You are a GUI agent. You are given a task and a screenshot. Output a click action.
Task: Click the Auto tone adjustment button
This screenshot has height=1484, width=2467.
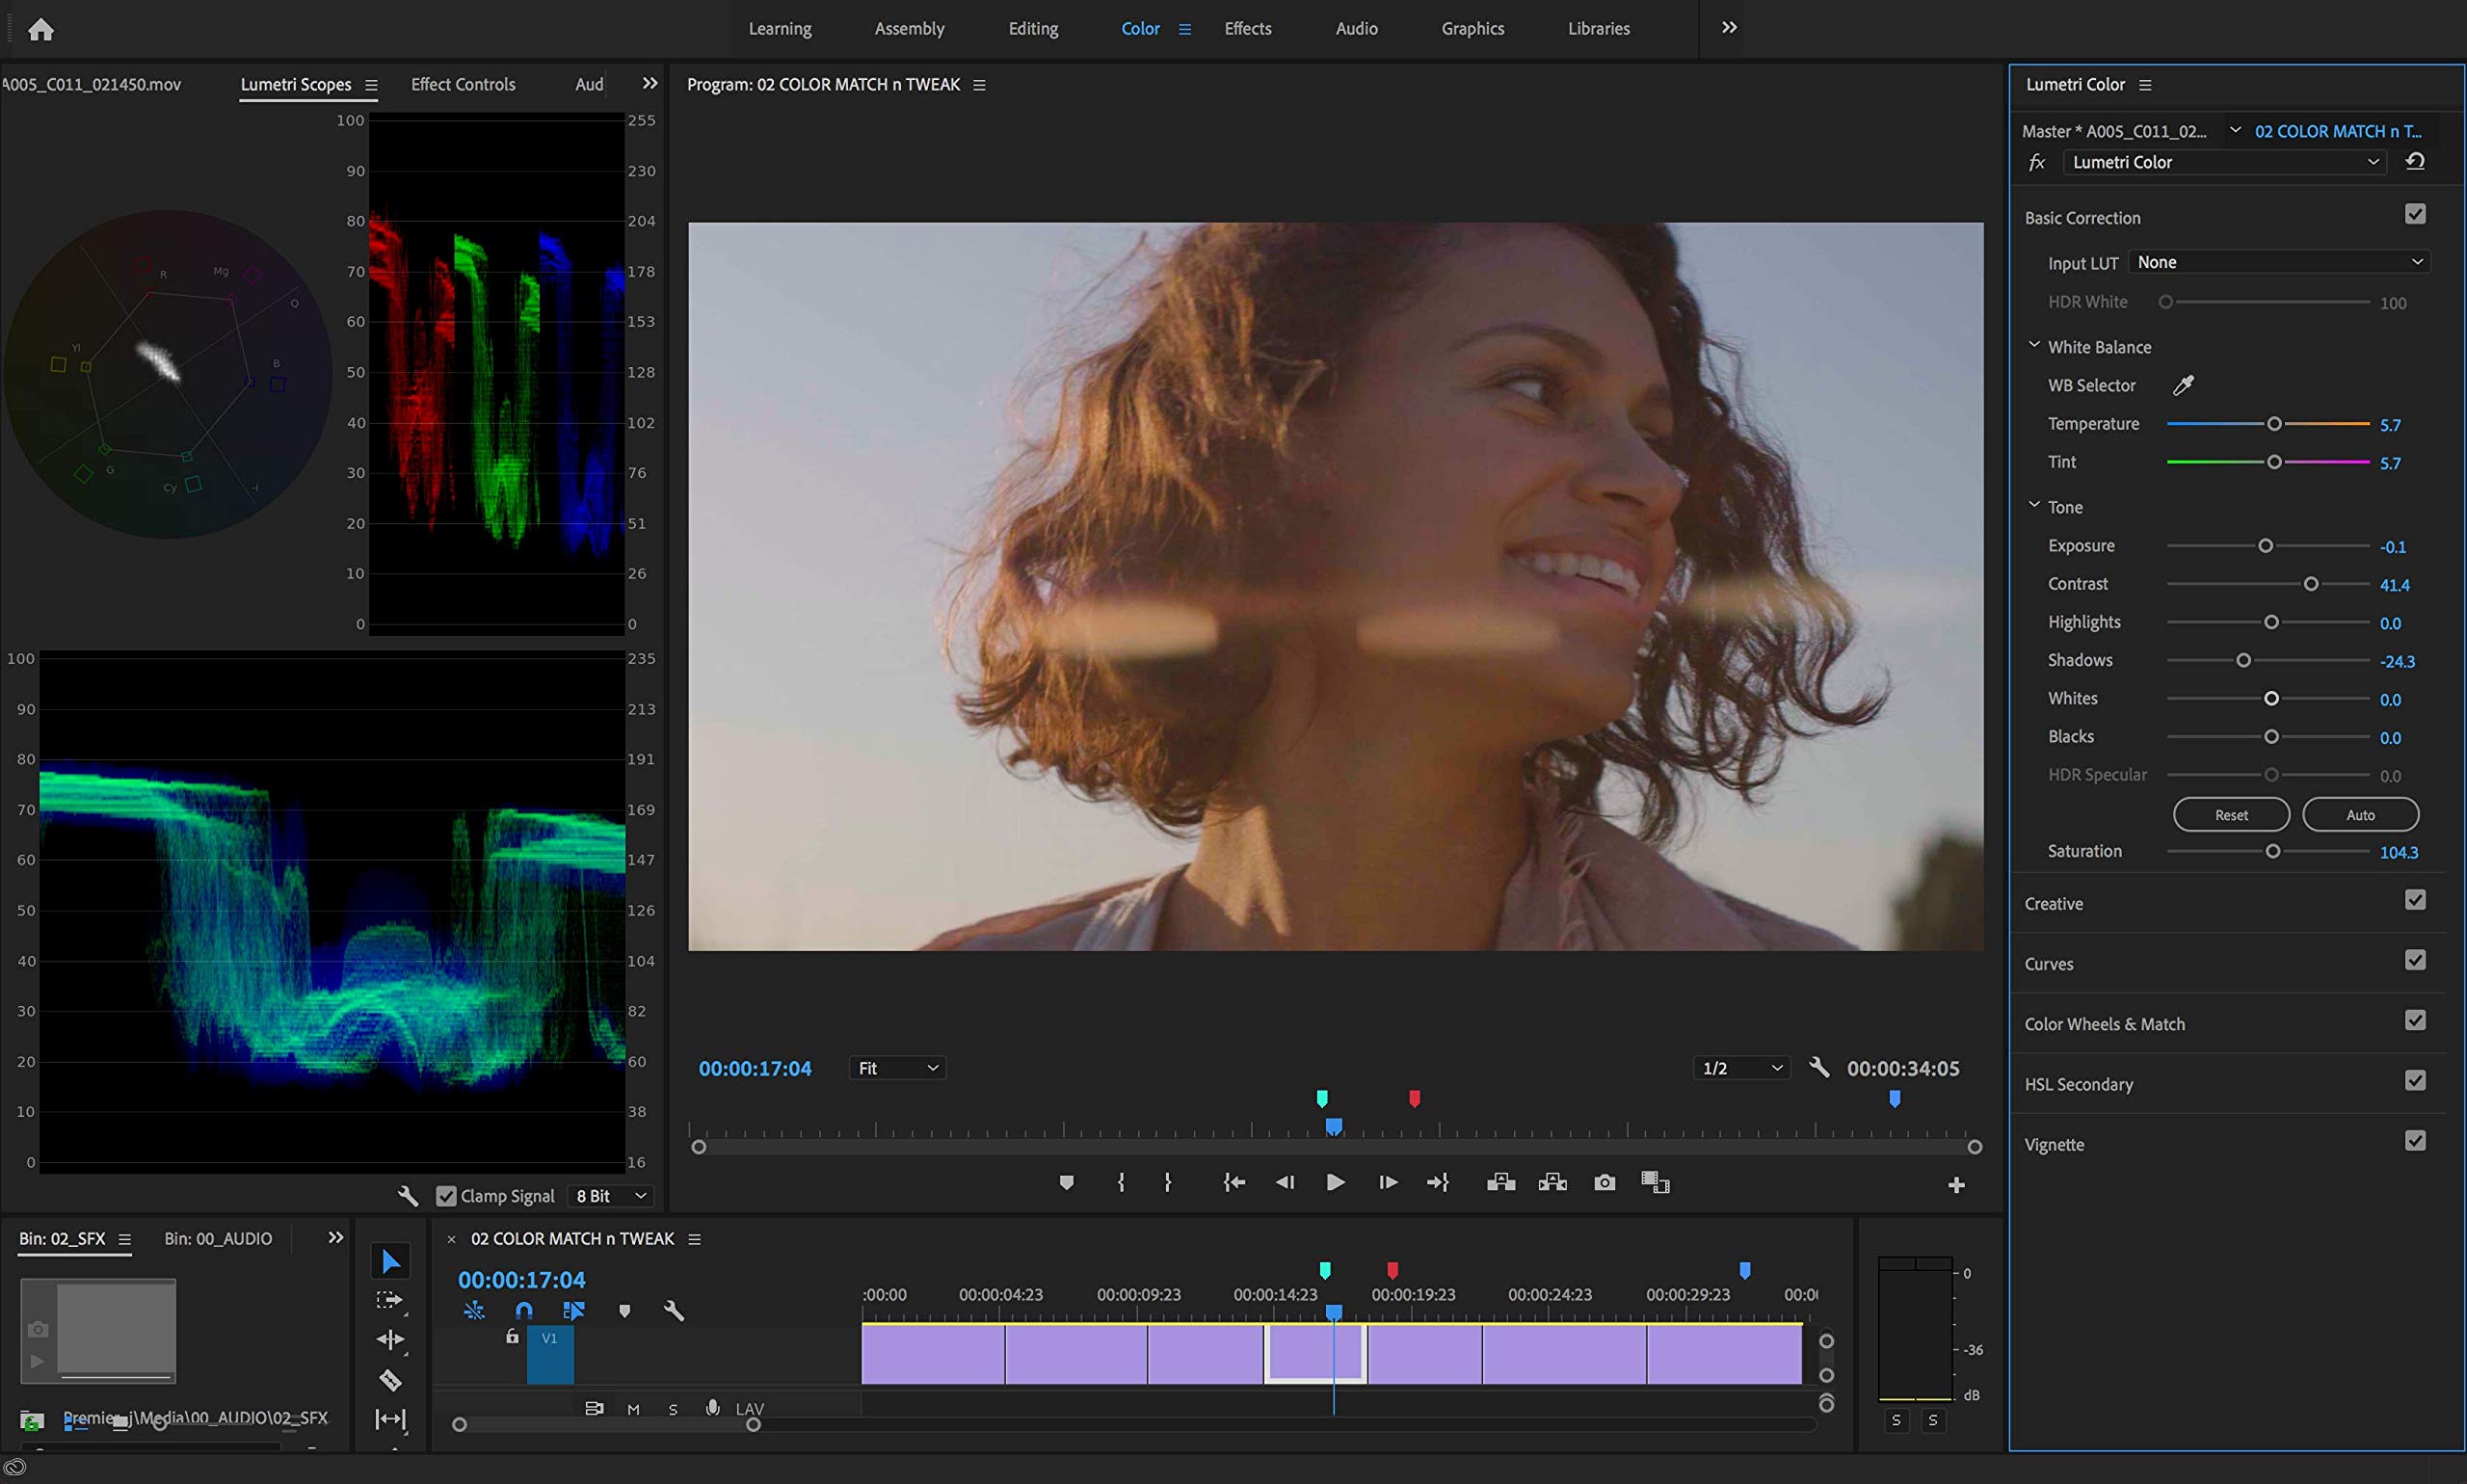coord(2359,814)
